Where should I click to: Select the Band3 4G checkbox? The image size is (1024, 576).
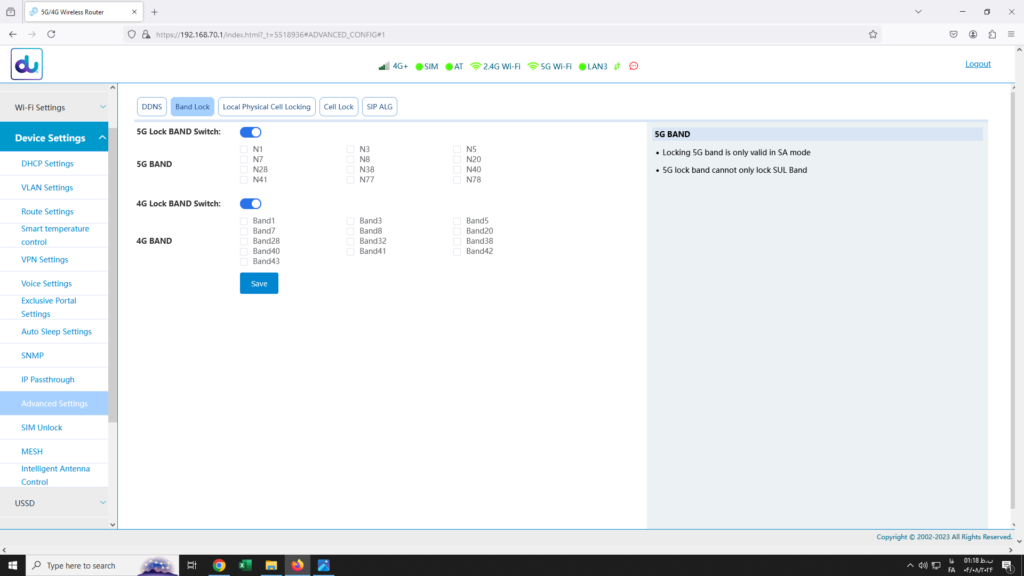coord(351,221)
